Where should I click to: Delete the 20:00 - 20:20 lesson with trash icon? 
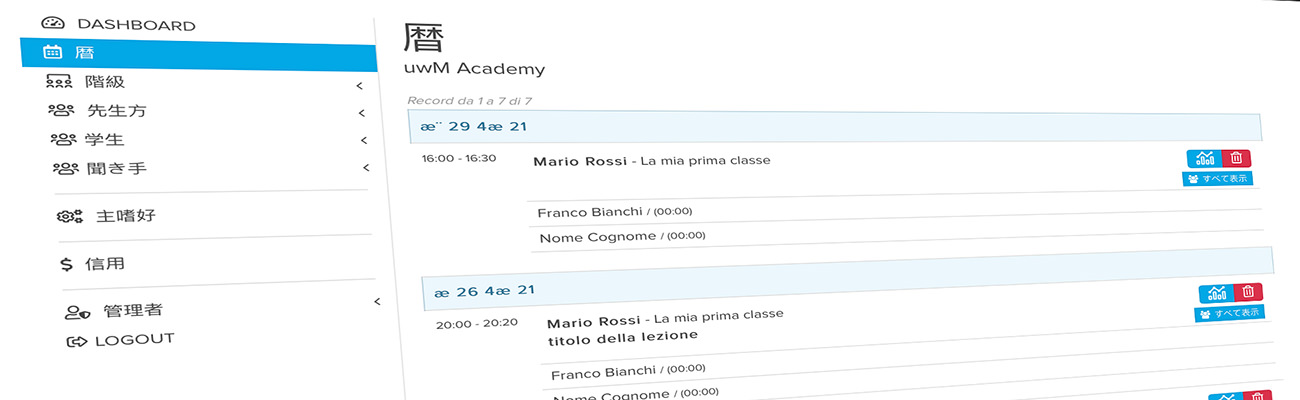(1248, 292)
